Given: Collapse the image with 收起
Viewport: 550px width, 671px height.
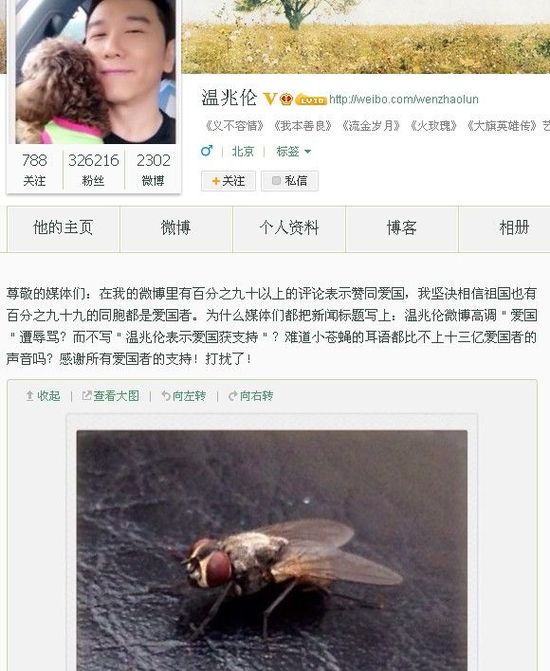Looking at the screenshot, I should click(x=43, y=396).
